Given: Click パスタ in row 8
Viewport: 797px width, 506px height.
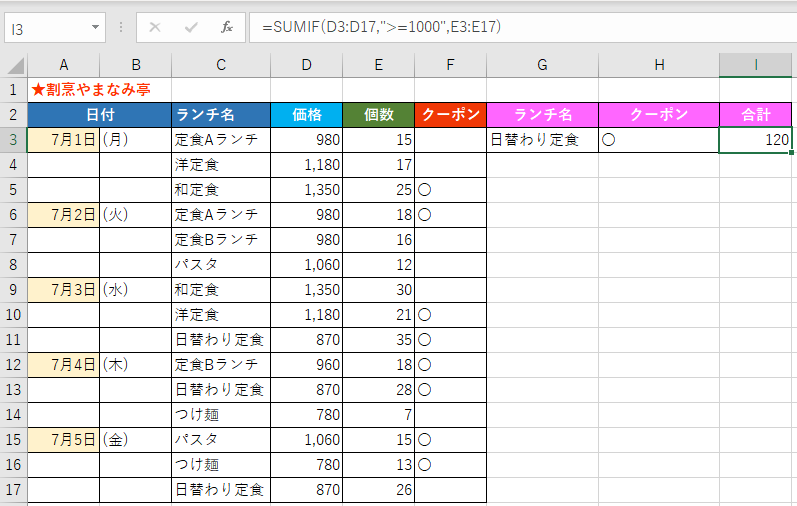Looking at the screenshot, I should click(x=221, y=265).
